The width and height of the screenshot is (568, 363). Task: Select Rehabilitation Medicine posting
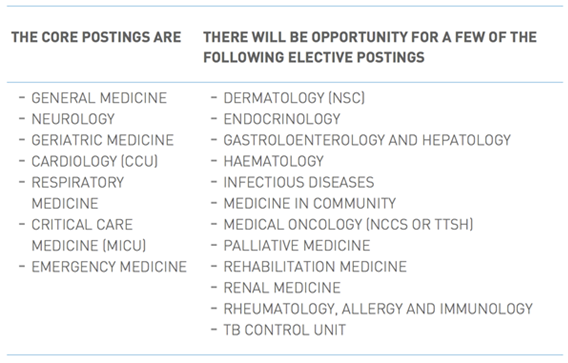click(x=315, y=267)
